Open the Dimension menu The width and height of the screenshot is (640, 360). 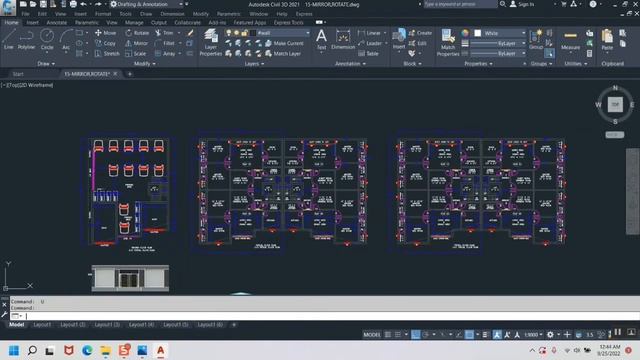click(172, 13)
